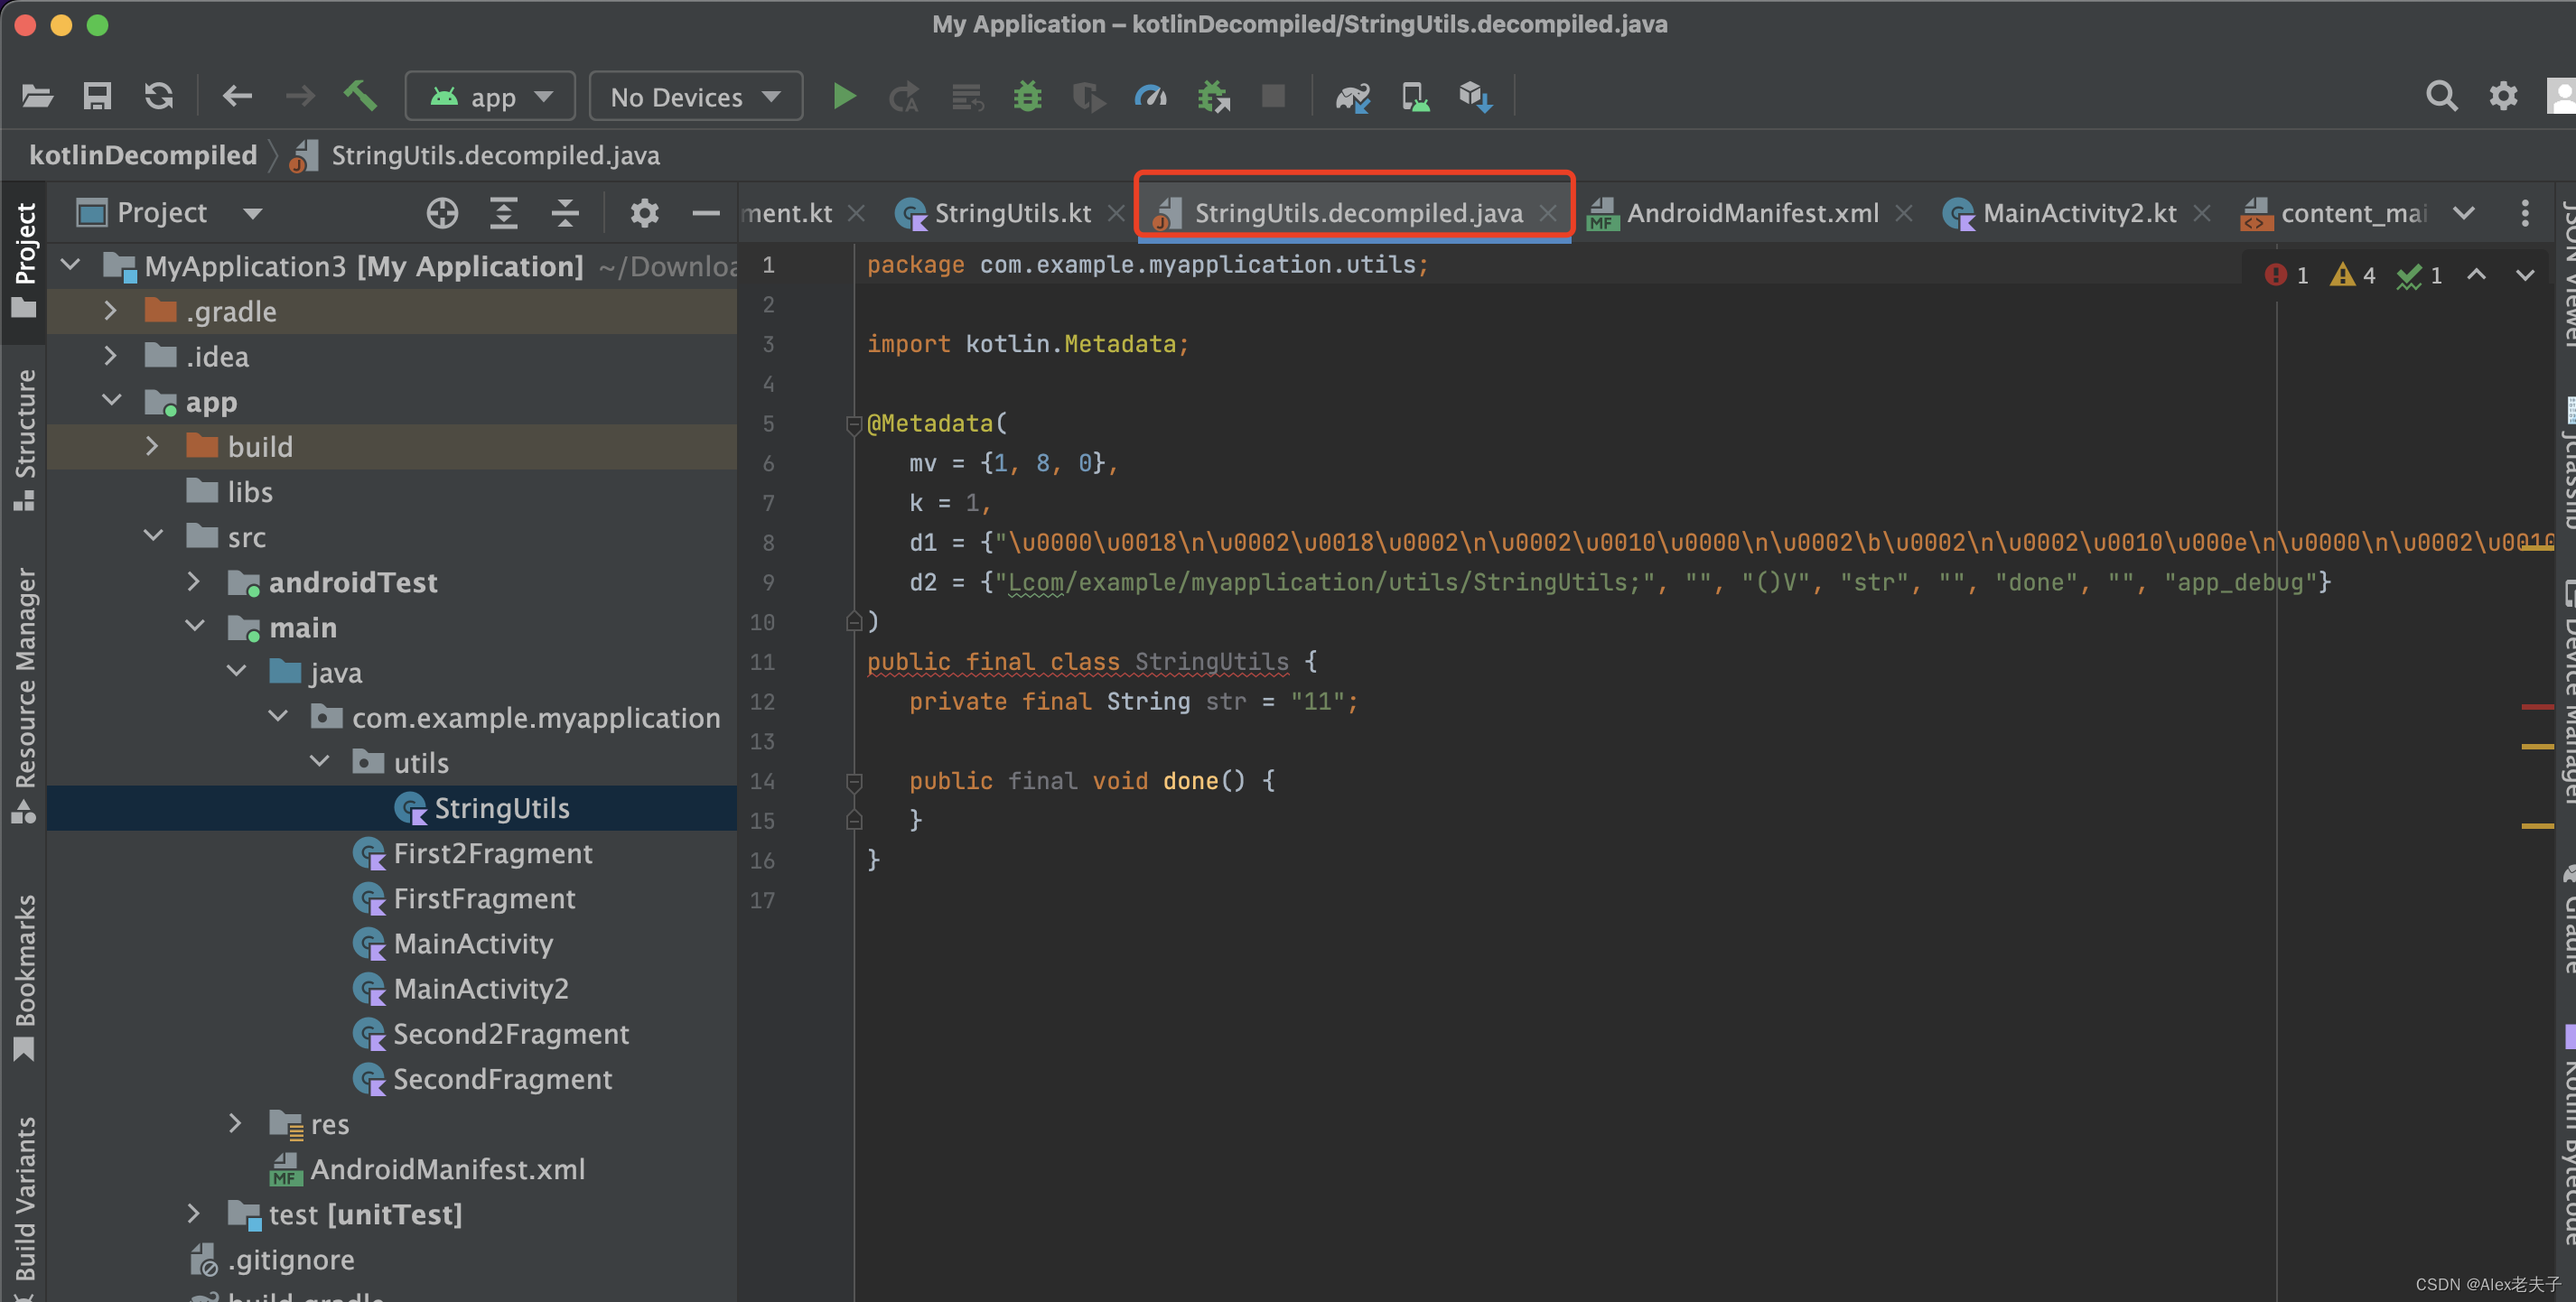Click the Search Everywhere magnifier icon

pyautogui.click(x=2441, y=95)
